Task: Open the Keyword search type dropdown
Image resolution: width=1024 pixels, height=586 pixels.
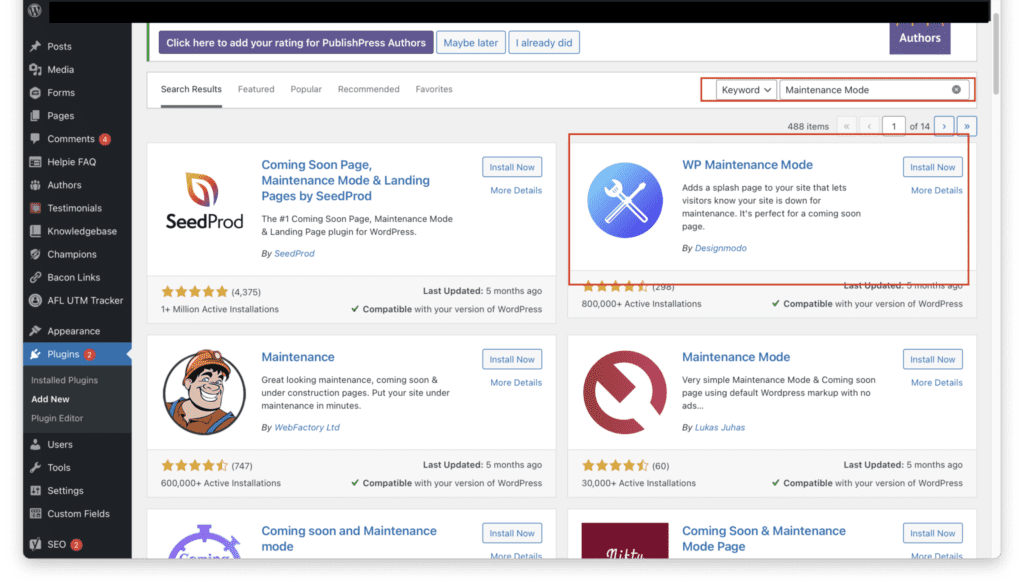Action: 747,90
